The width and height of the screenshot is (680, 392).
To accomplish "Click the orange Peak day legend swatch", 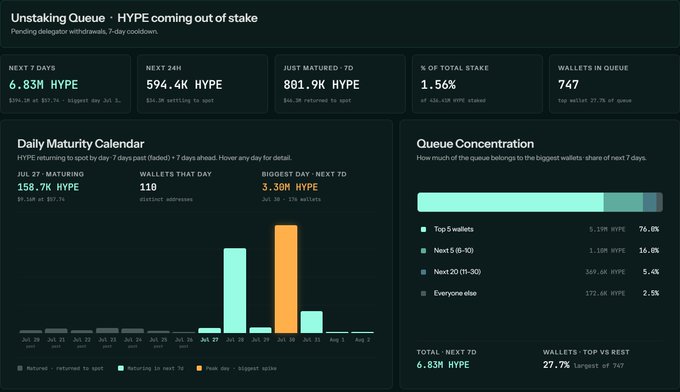I will coord(199,368).
